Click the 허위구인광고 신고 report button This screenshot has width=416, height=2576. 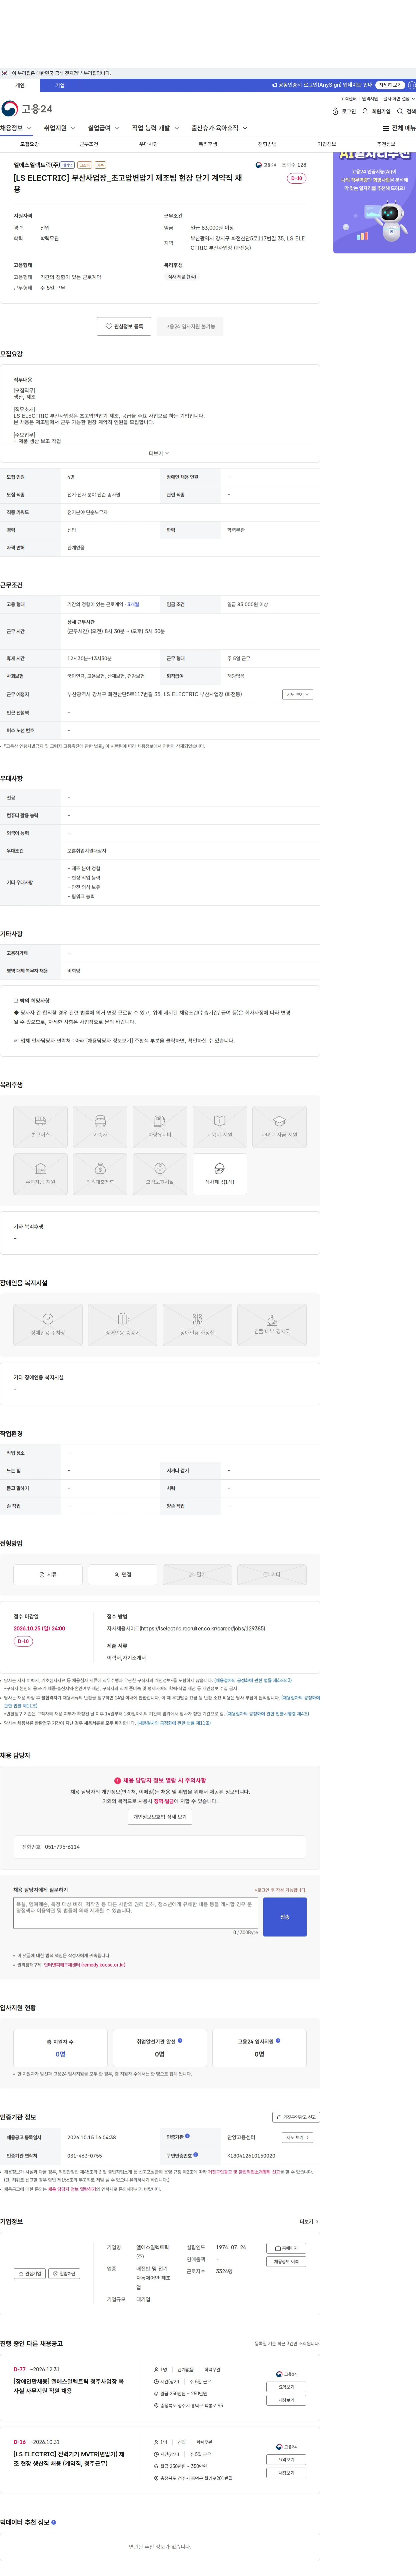296,2117
